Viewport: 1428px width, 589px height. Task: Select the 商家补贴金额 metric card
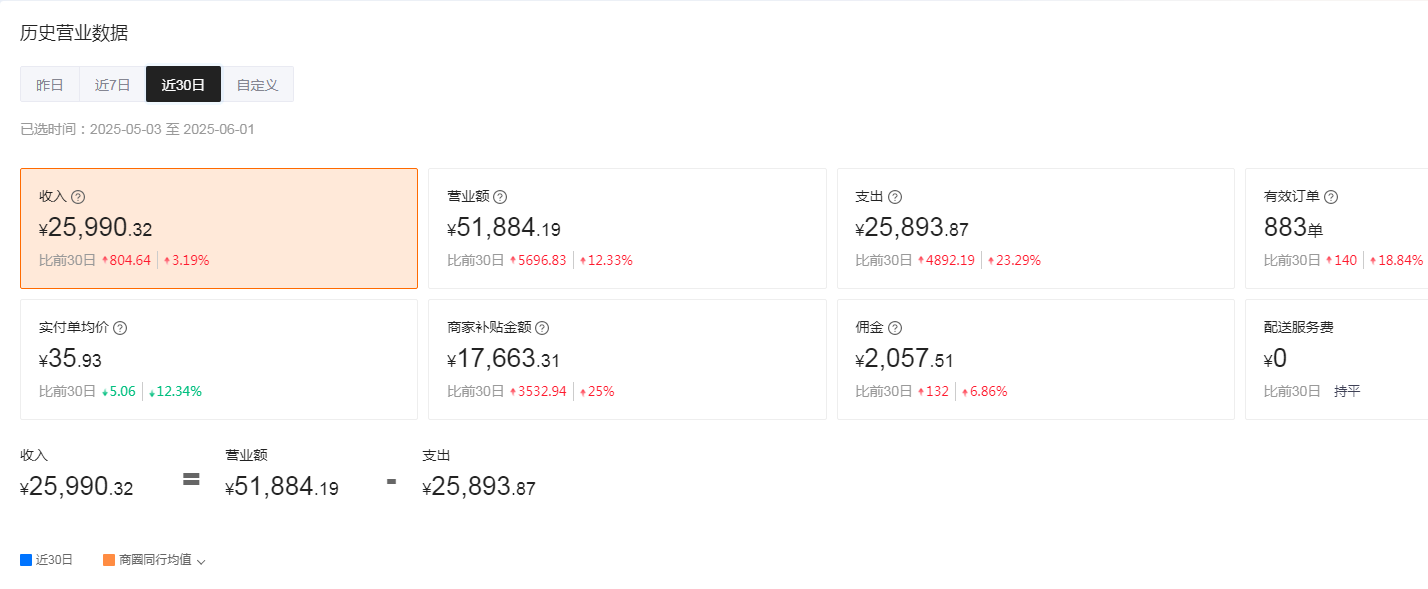pyautogui.click(x=627, y=359)
